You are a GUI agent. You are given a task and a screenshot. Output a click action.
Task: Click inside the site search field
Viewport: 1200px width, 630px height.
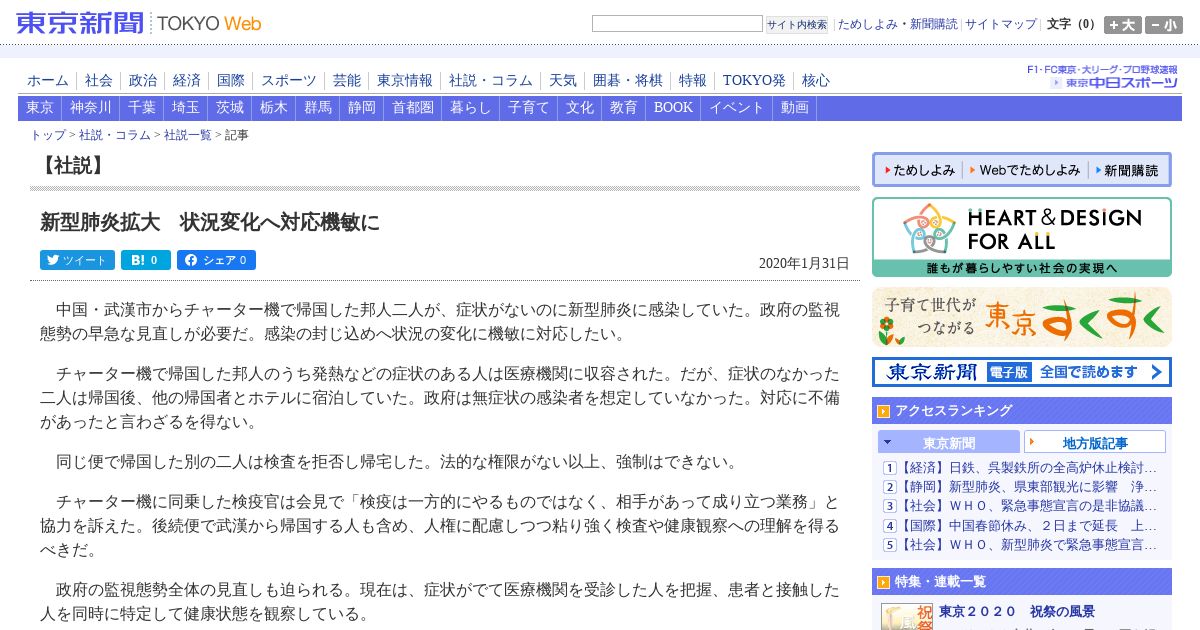(677, 24)
